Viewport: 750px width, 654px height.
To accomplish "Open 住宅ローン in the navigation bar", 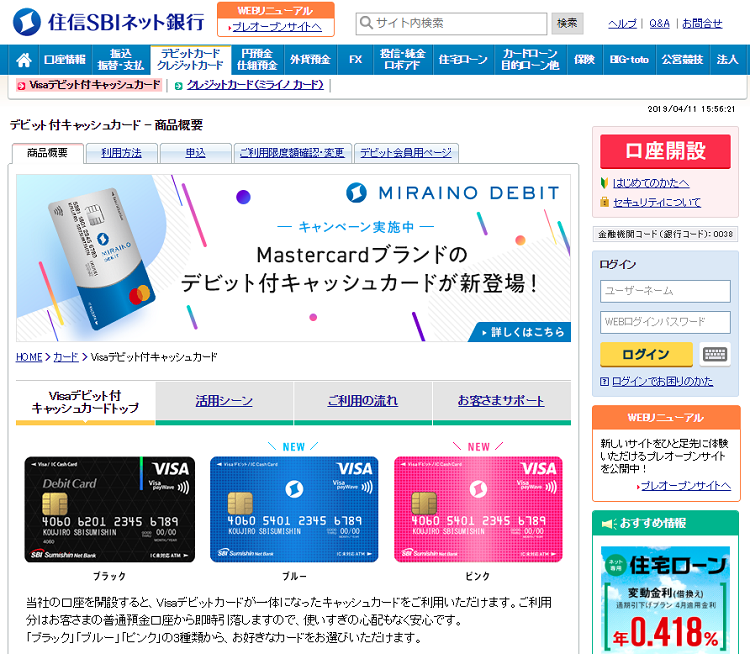I will pos(463,60).
